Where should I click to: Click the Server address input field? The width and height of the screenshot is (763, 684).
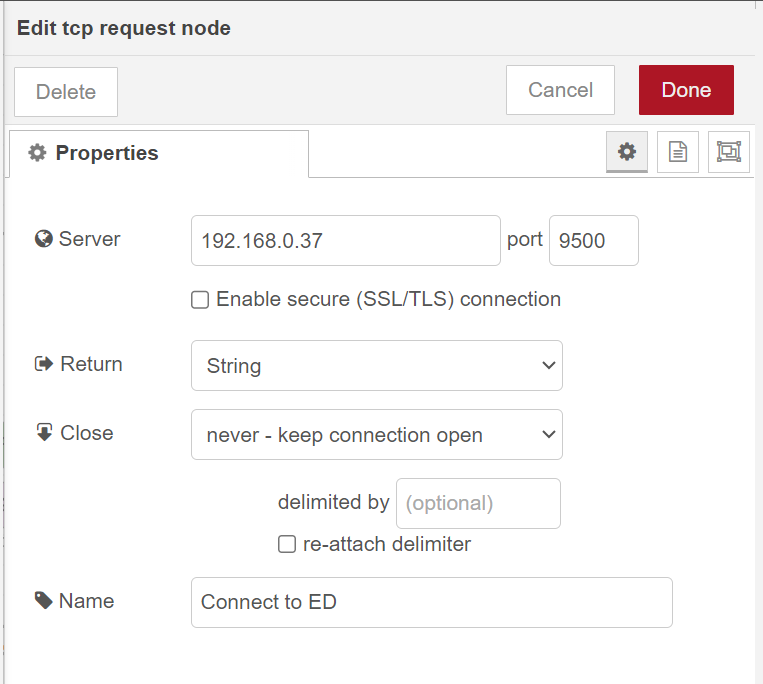pos(345,241)
